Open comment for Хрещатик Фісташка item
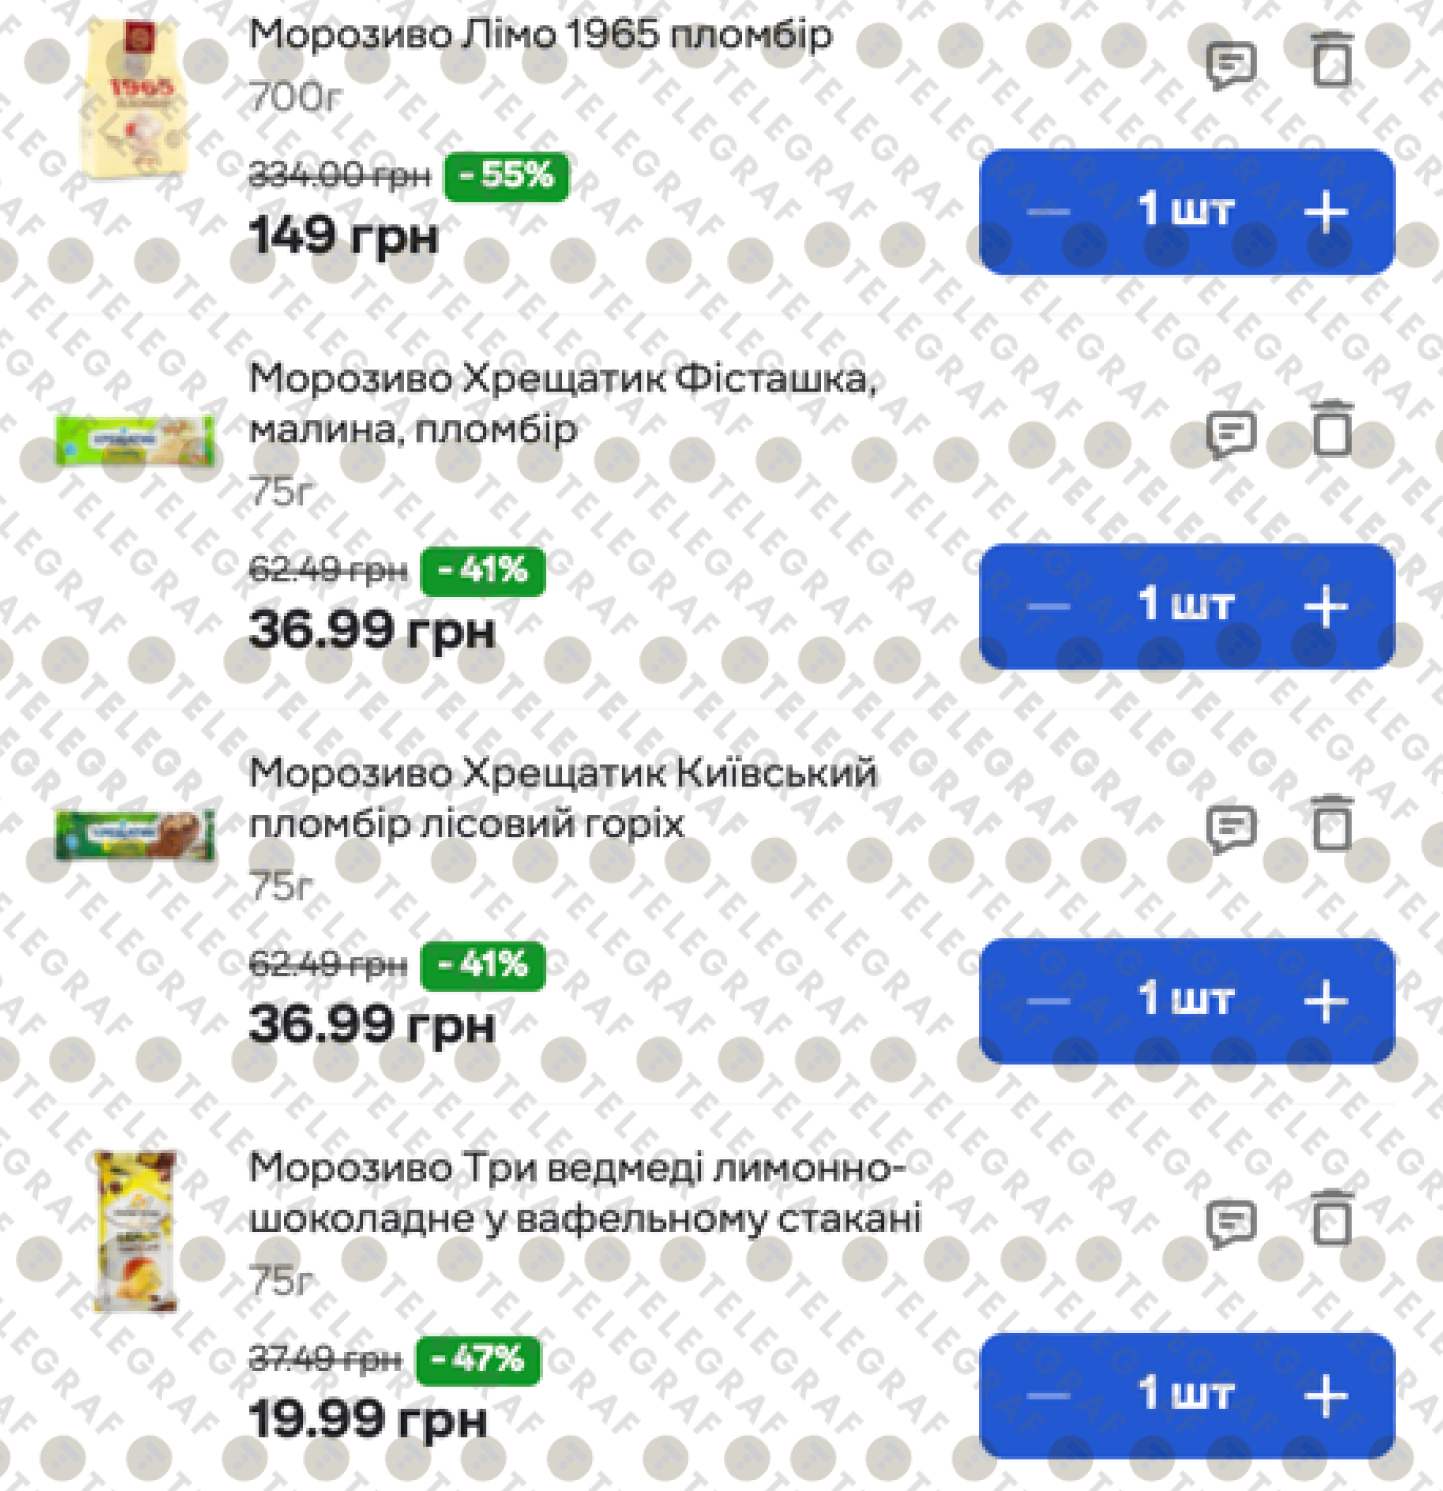The width and height of the screenshot is (1443, 1491). coord(1230,434)
